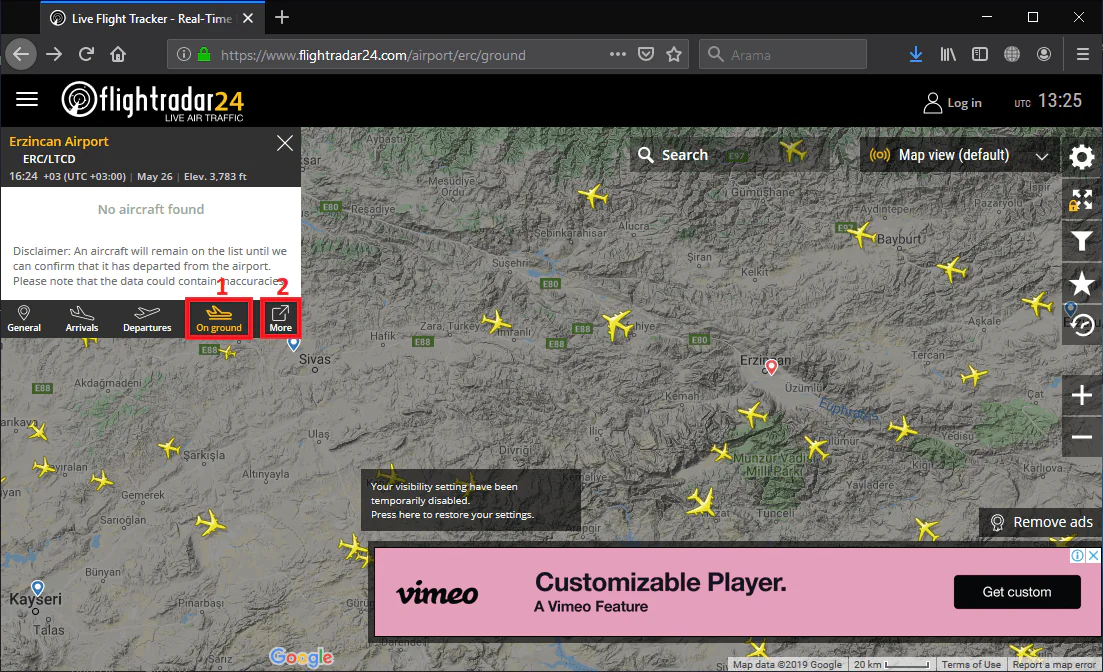Click the flight Search box
Viewport: 1103px width, 672px height.
[x=674, y=155]
